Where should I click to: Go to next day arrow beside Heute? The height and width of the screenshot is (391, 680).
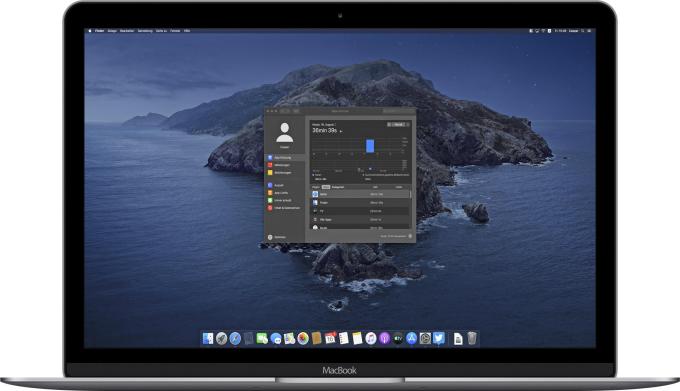(x=408, y=124)
